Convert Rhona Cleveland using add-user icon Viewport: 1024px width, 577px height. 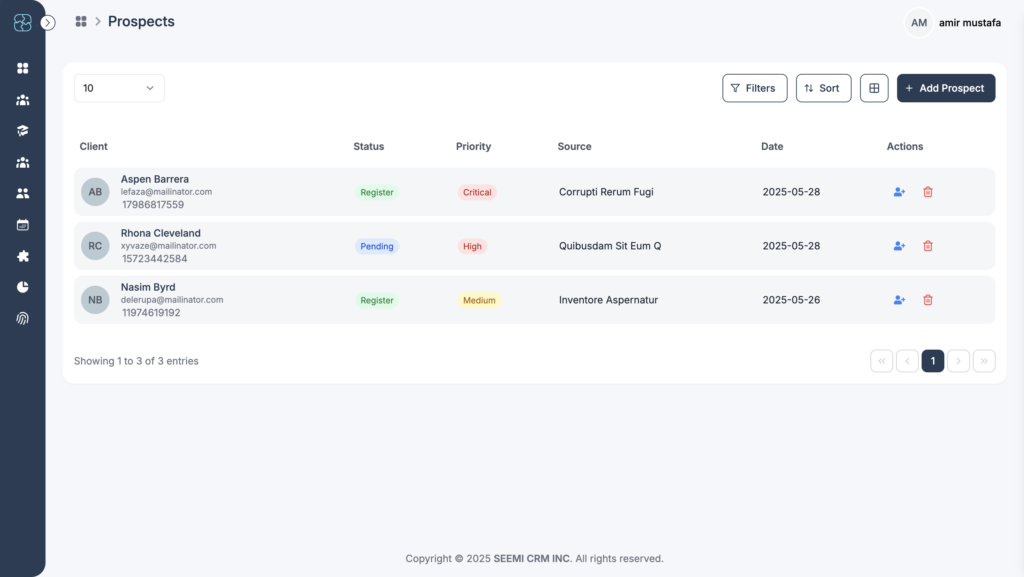[x=899, y=246]
